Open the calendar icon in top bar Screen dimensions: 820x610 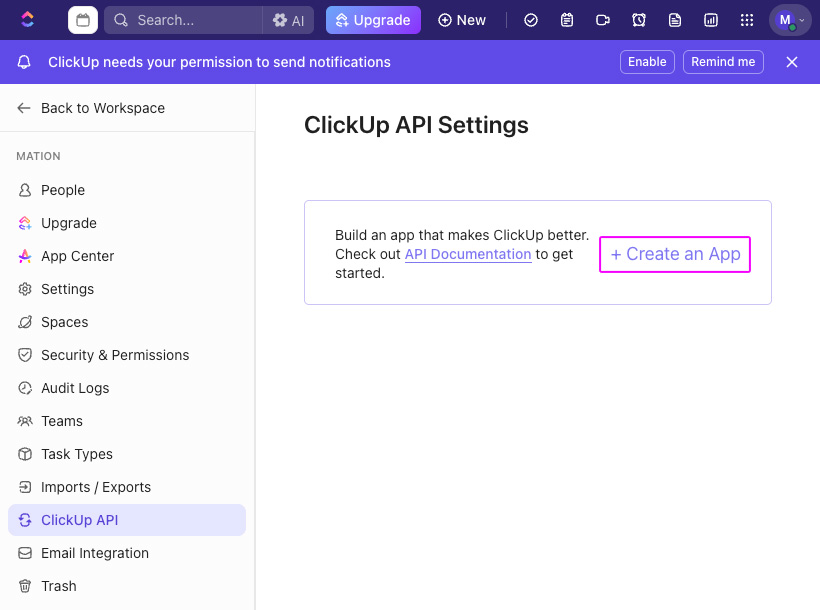83,20
